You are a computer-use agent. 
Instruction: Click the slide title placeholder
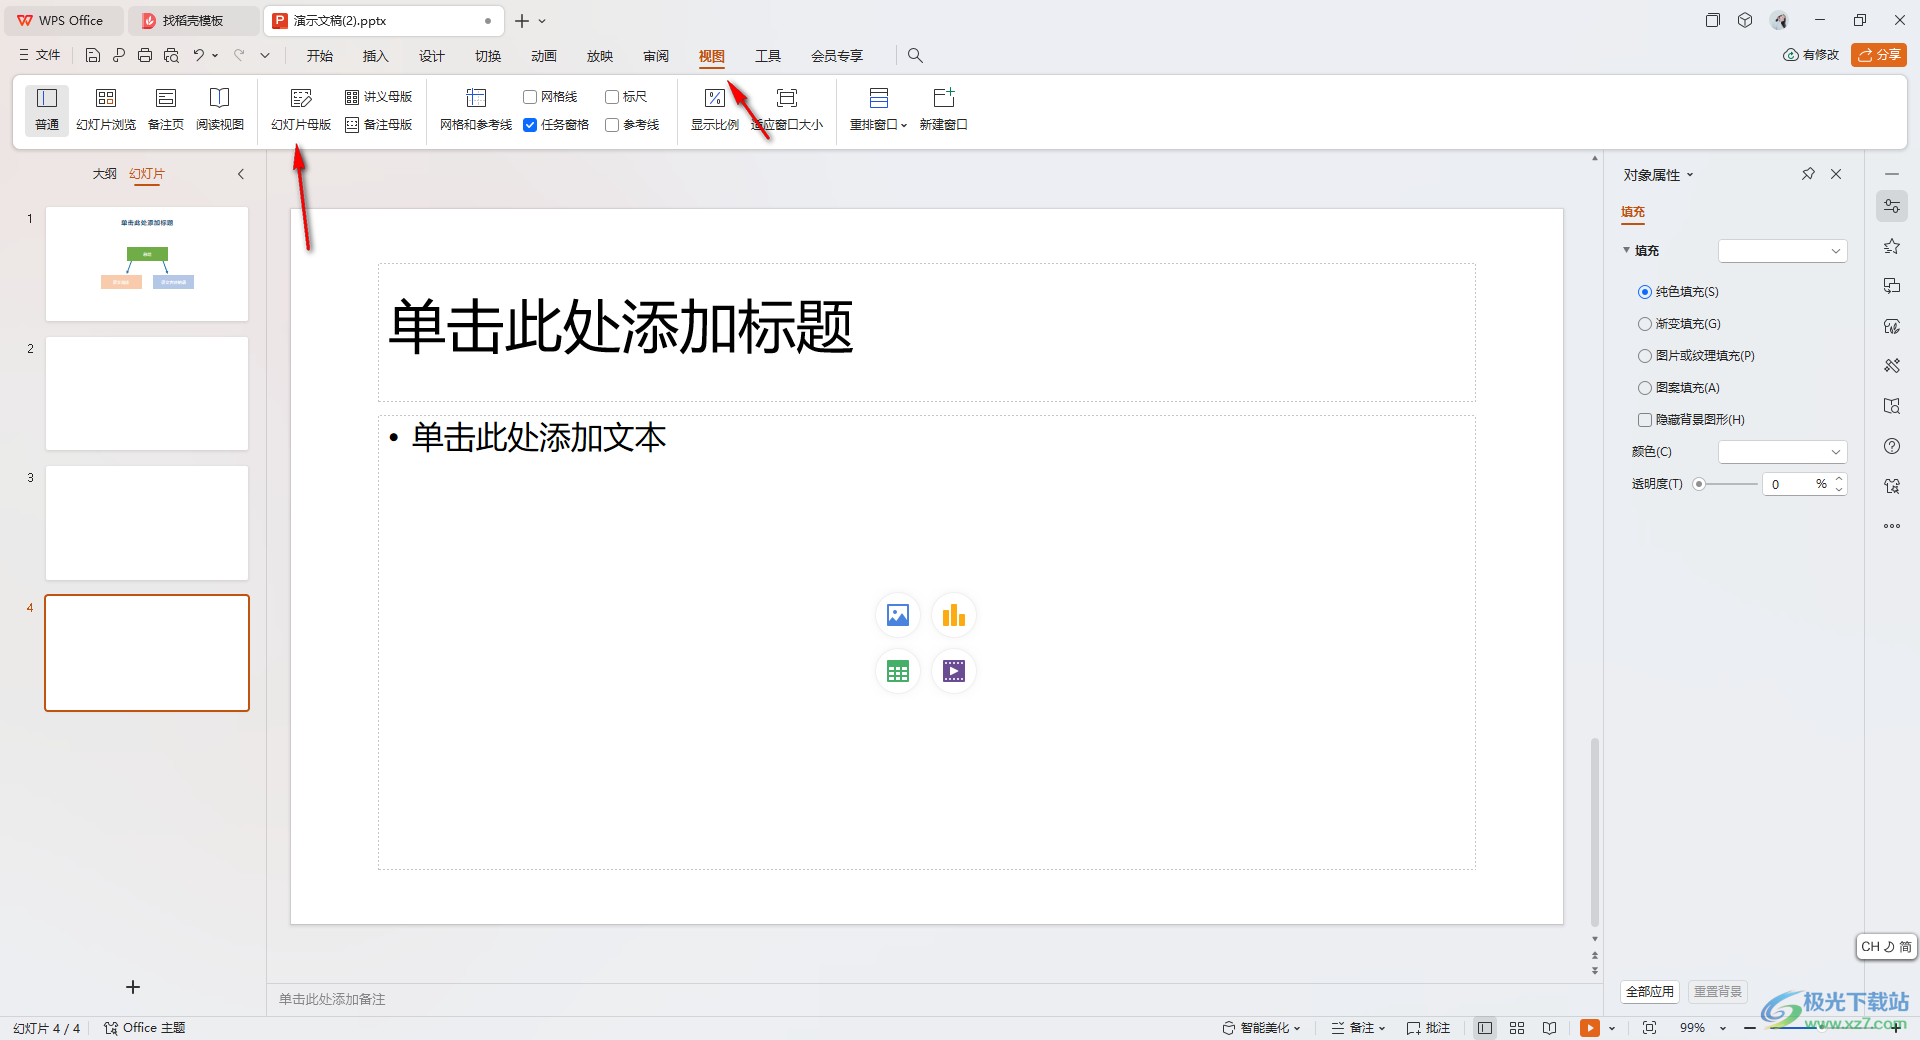pyautogui.click(x=927, y=332)
